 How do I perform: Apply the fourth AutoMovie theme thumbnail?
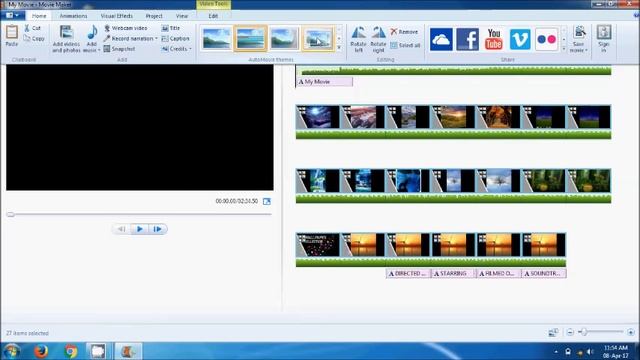click(318, 38)
